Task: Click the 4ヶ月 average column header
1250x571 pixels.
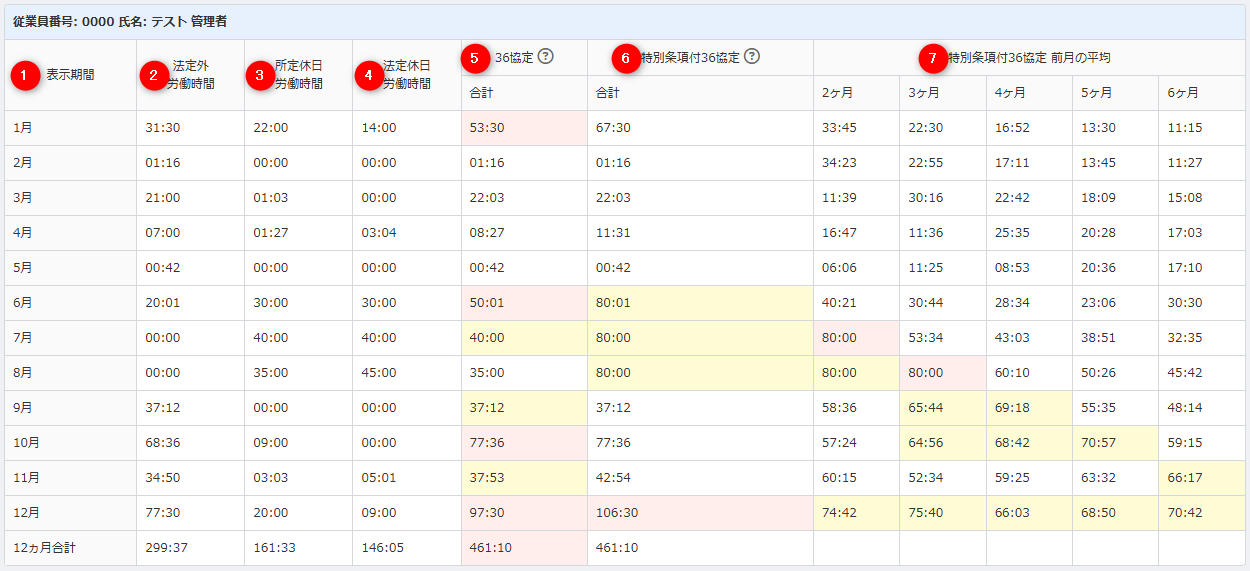Action: 1009,93
